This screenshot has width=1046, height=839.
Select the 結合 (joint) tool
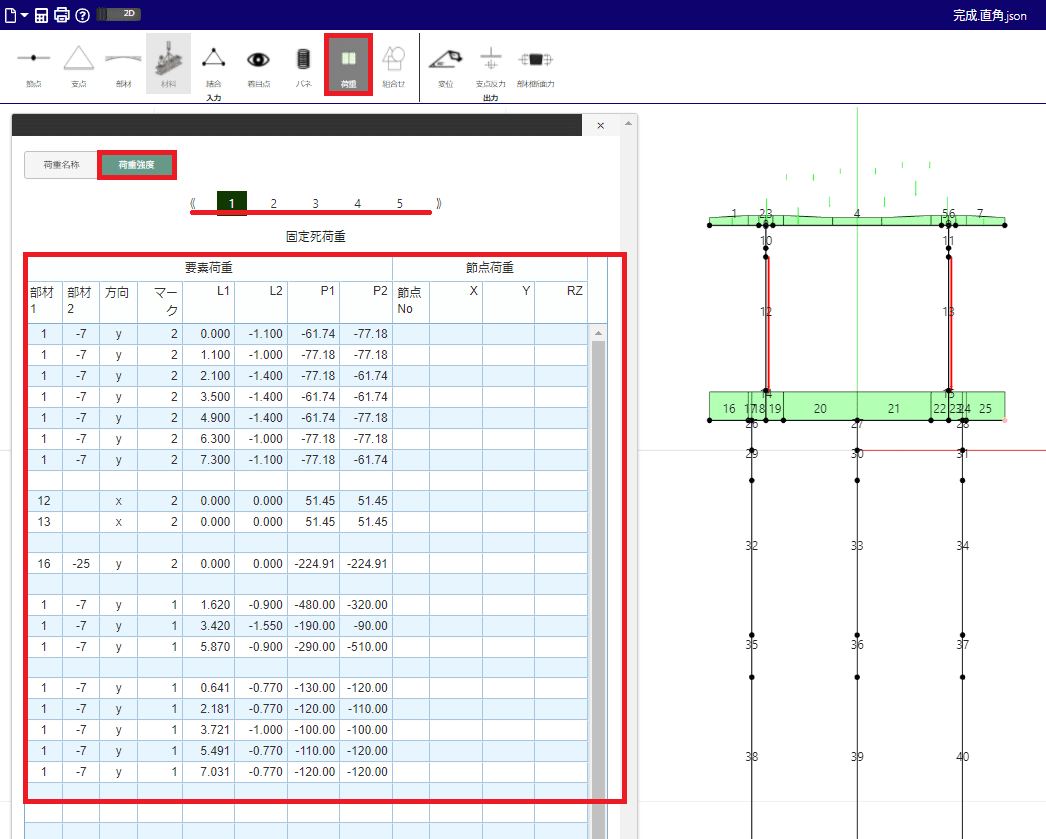[x=213, y=65]
